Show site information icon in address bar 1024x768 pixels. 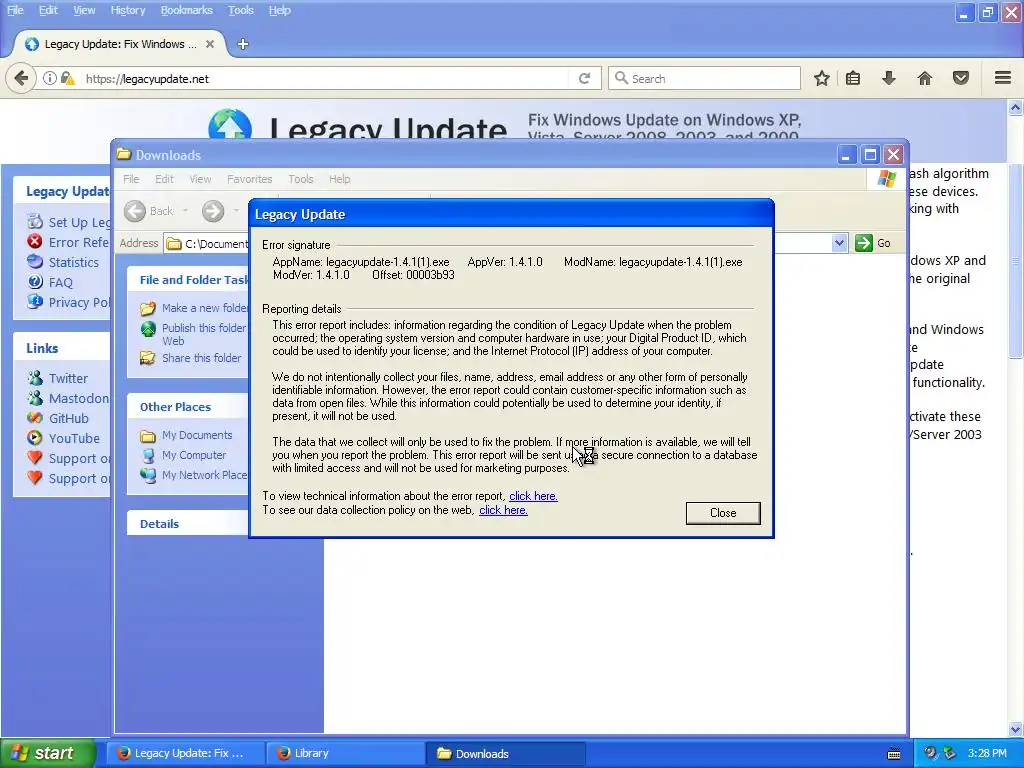[50, 78]
